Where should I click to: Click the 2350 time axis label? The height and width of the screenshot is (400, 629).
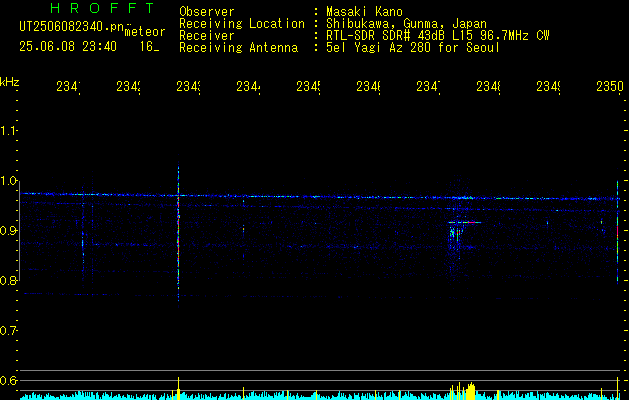(x=610, y=87)
